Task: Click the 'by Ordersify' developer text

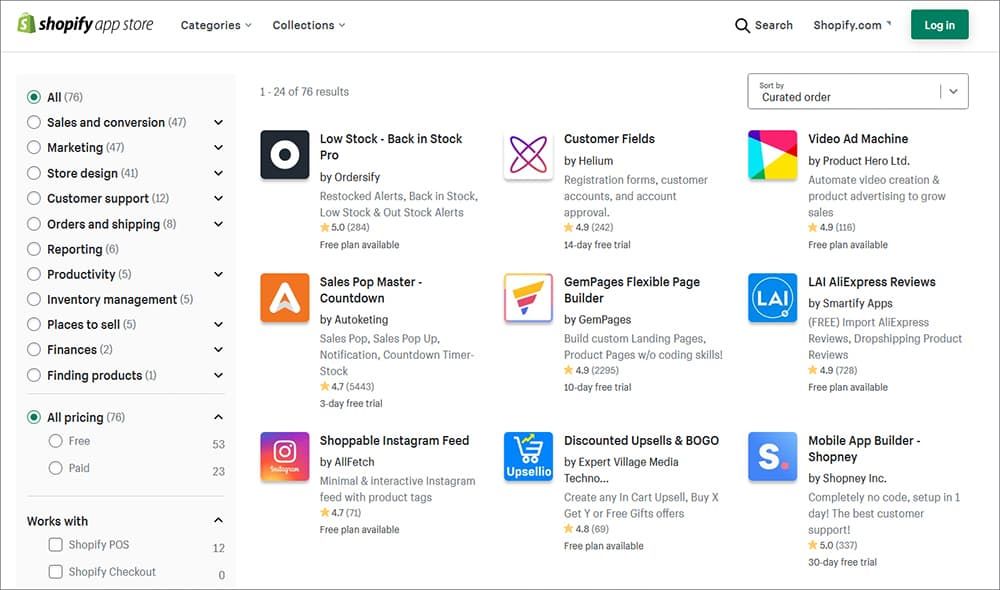Action: pos(349,177)
